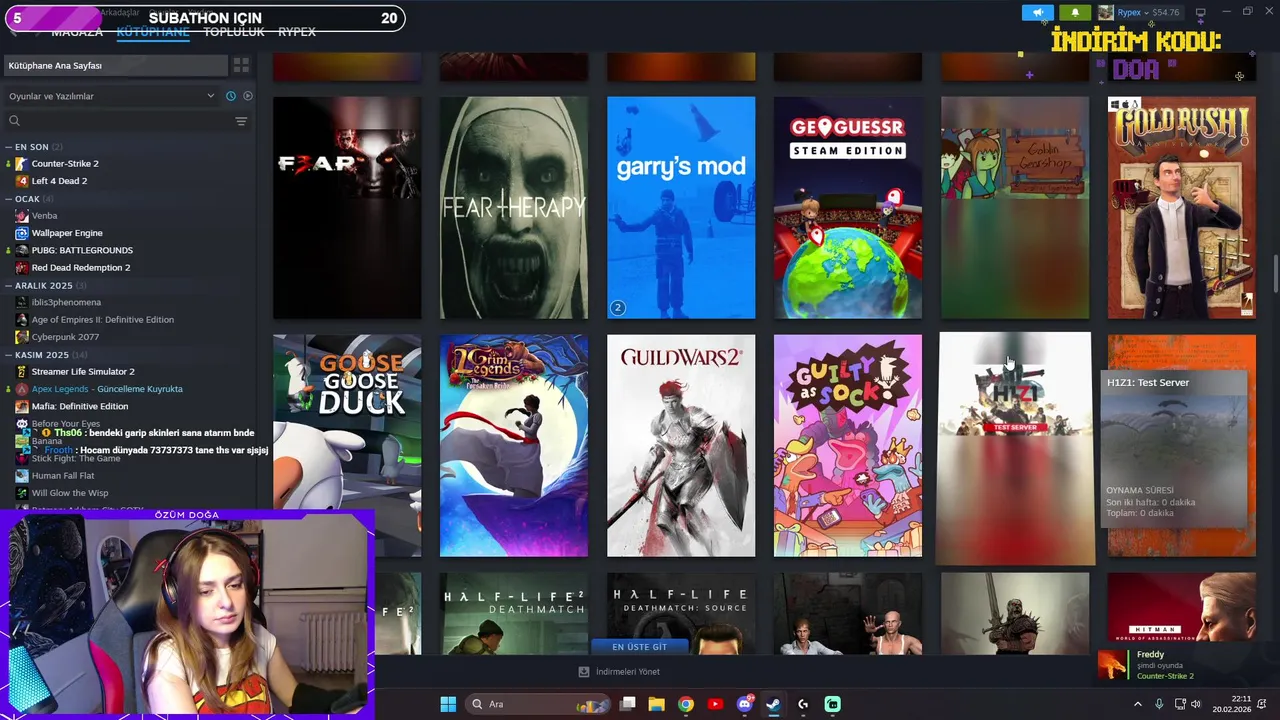The height and width of the screenshot is (720, 1280).
Task: Open F.E.A.R. 3 game cover
Action: [x=347, y=208]
